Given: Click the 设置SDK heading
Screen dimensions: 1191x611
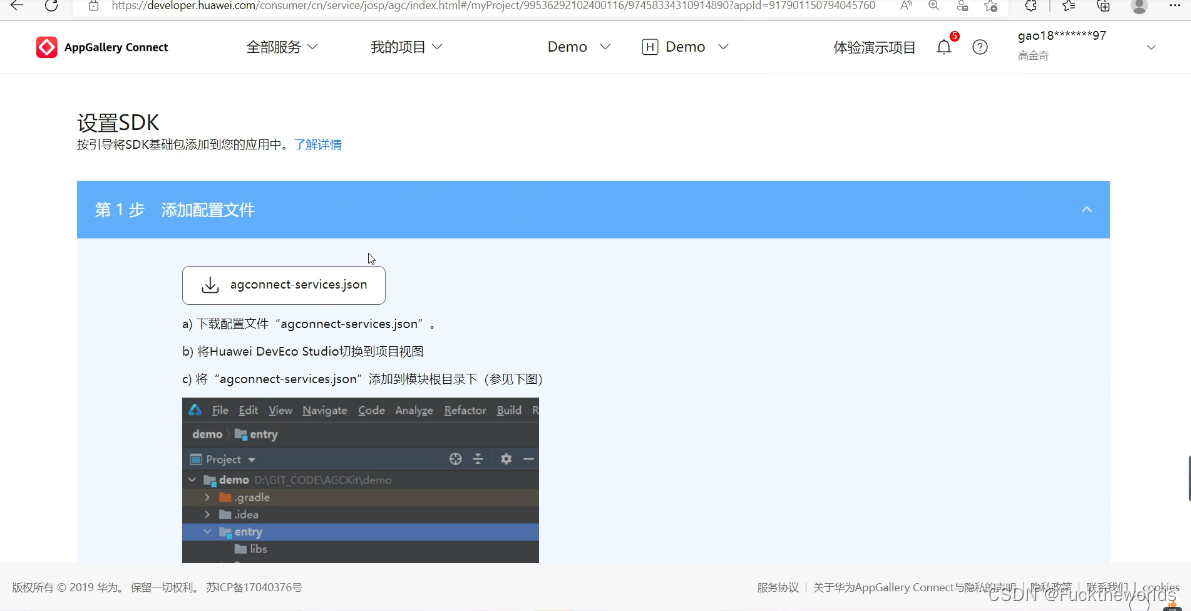Looking at the screenshot, I should tap(118, 123).
